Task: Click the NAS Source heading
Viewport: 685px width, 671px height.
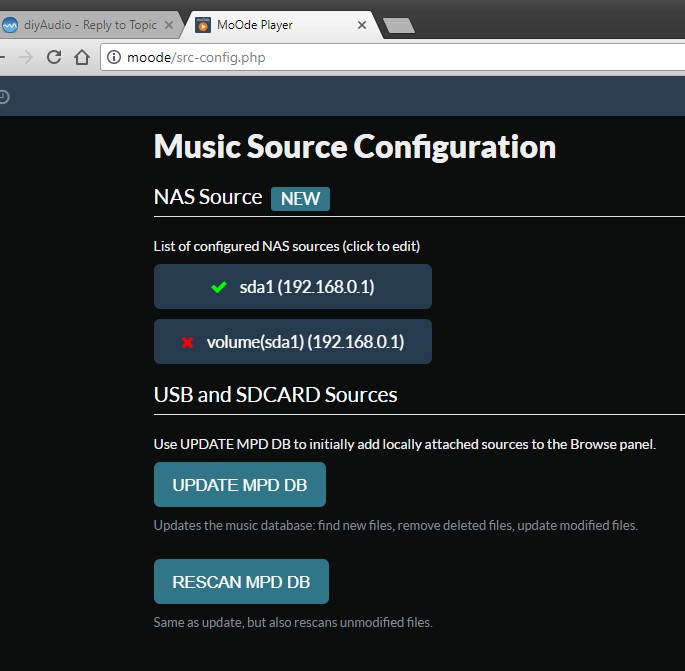Action: (x=208, y=197)
